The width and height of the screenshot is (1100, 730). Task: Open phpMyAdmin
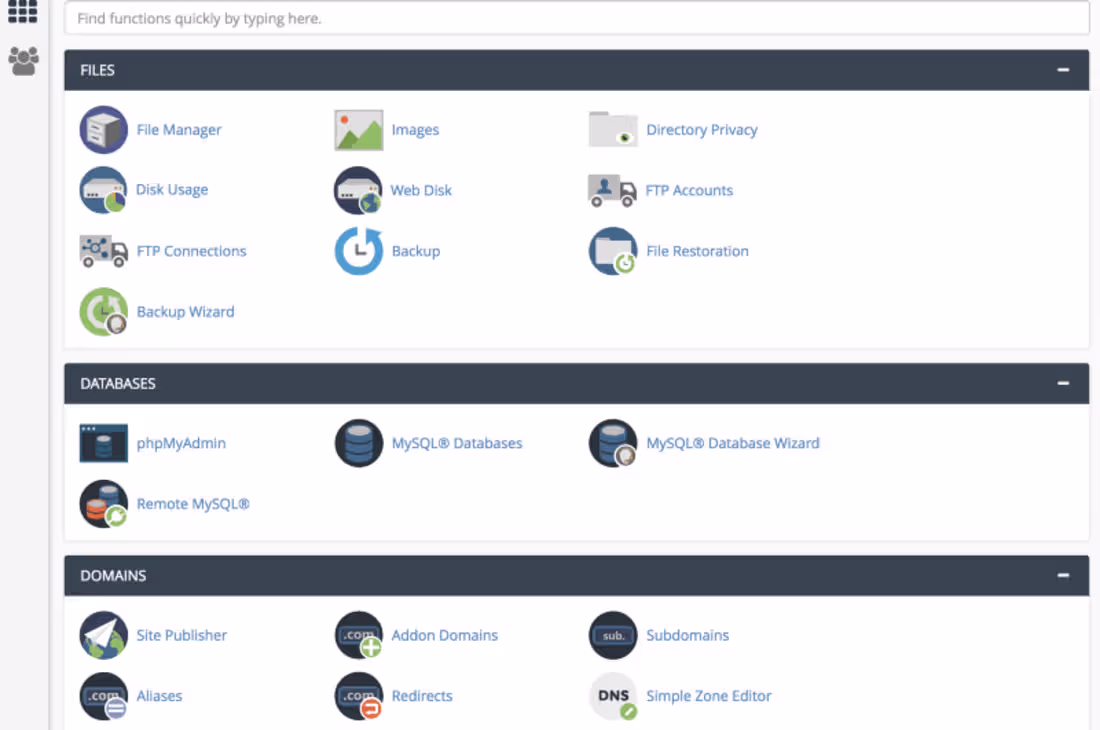point(181,443)
